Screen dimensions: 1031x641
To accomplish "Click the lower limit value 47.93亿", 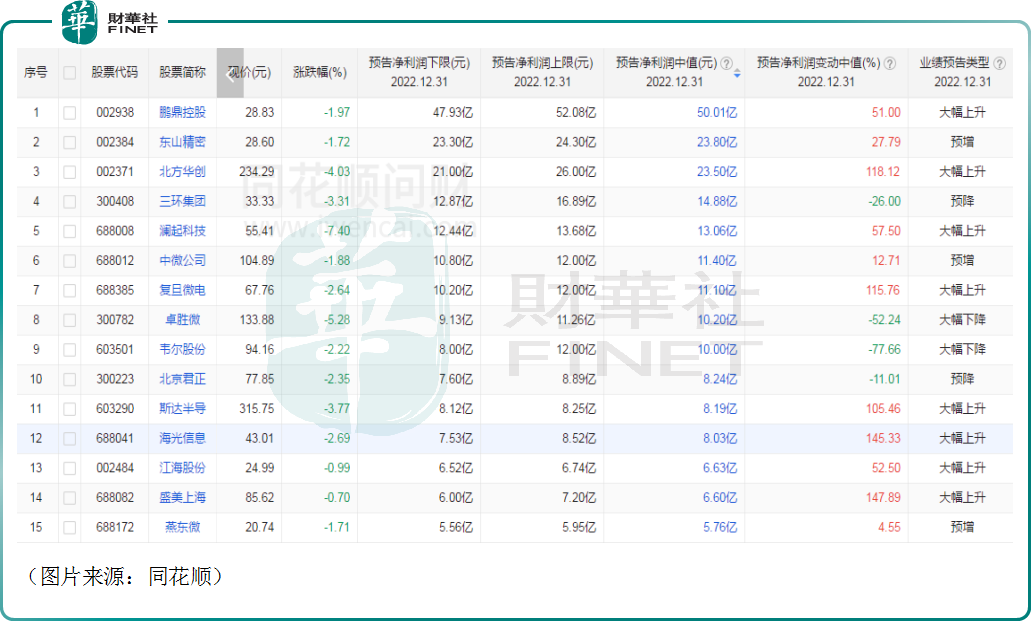I will click(452, 112).
